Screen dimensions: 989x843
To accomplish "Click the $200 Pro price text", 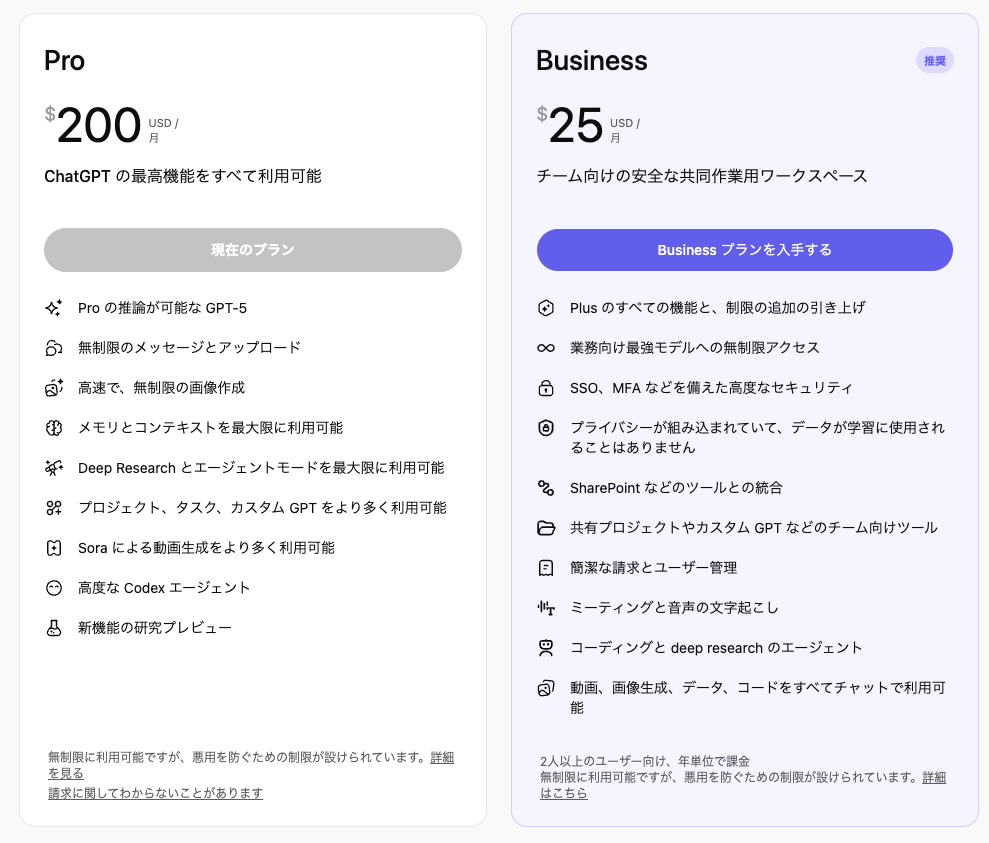I will pyautogui.click(x=98, y=126).
